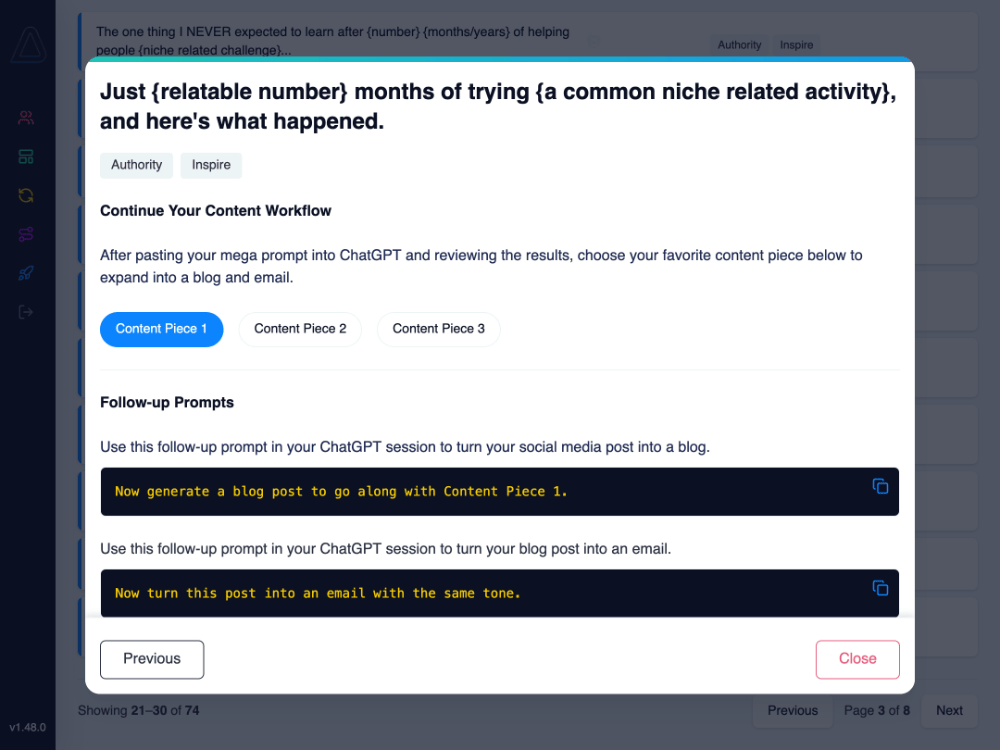
Task: Select Content Piece 1
Action: click(161, 329)
